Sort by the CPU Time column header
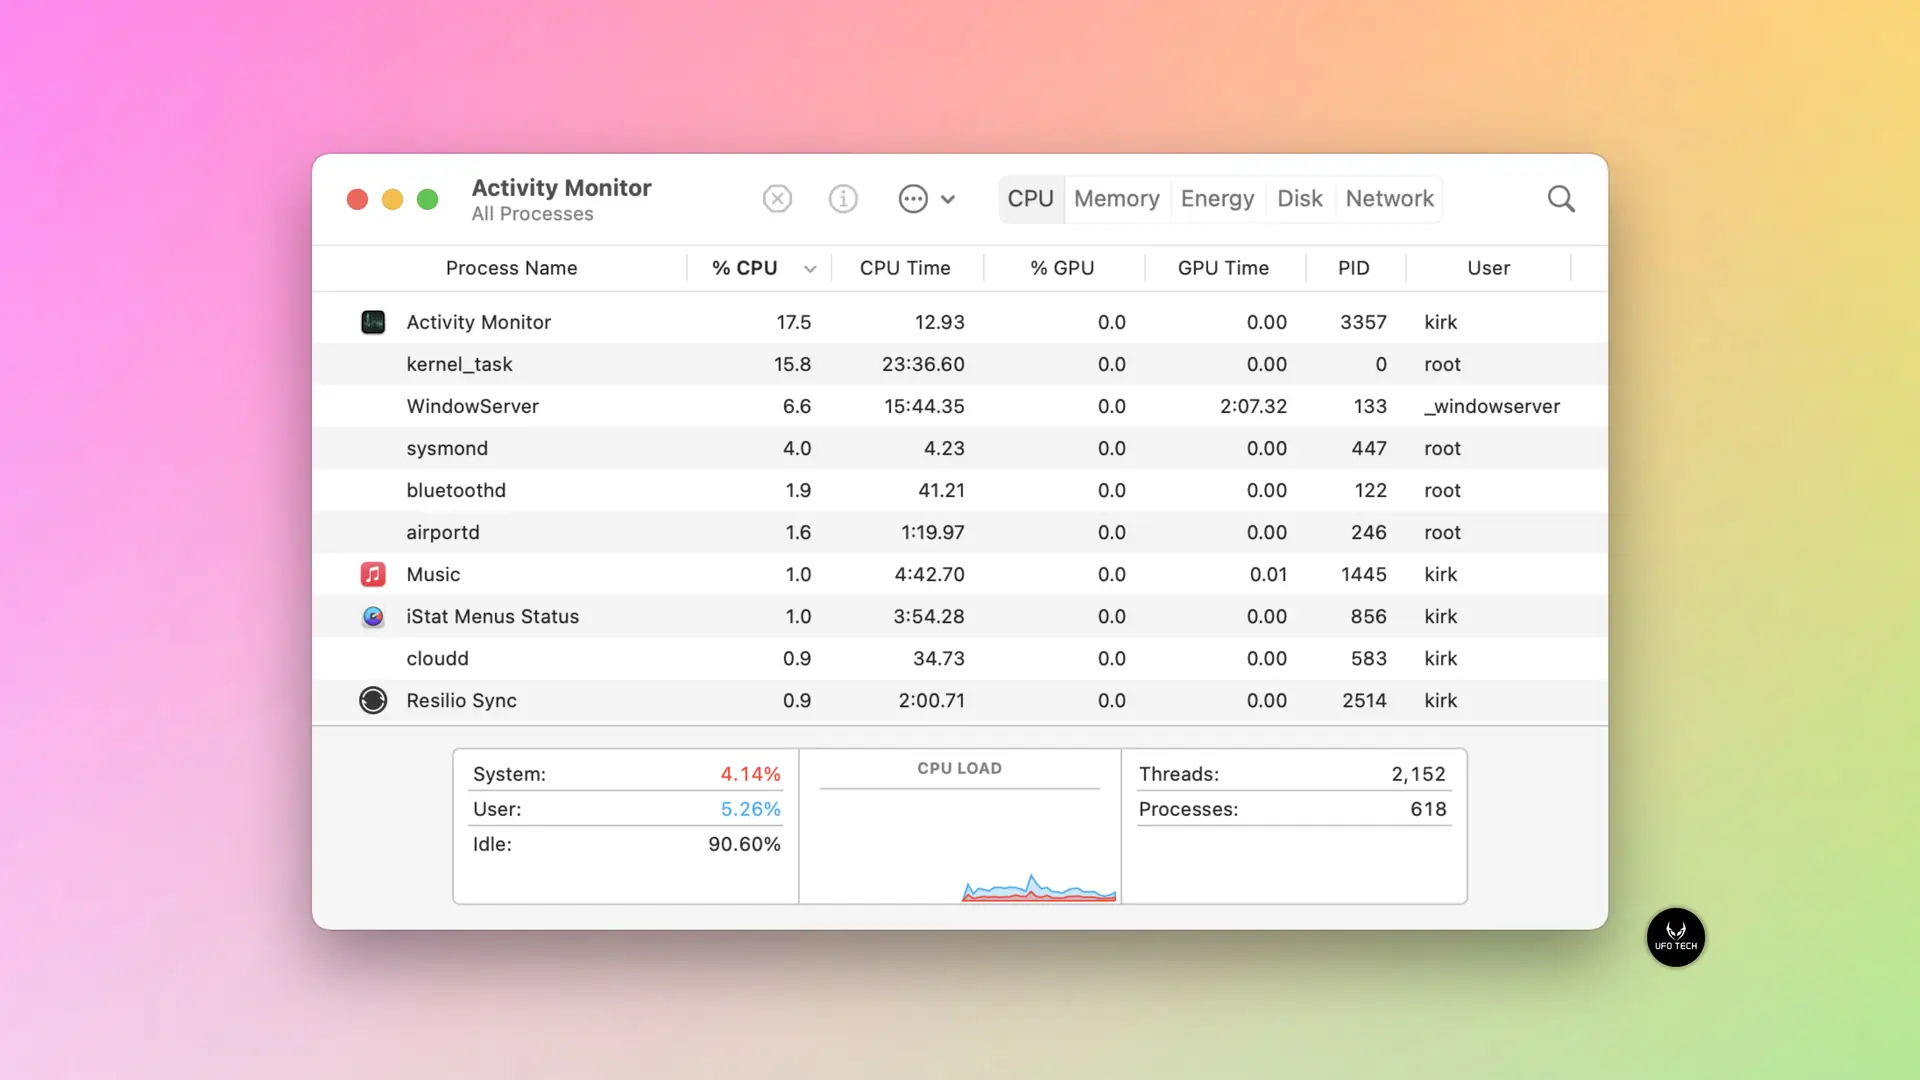The width and height of the screenshot is (1920, 1080). 905,268
